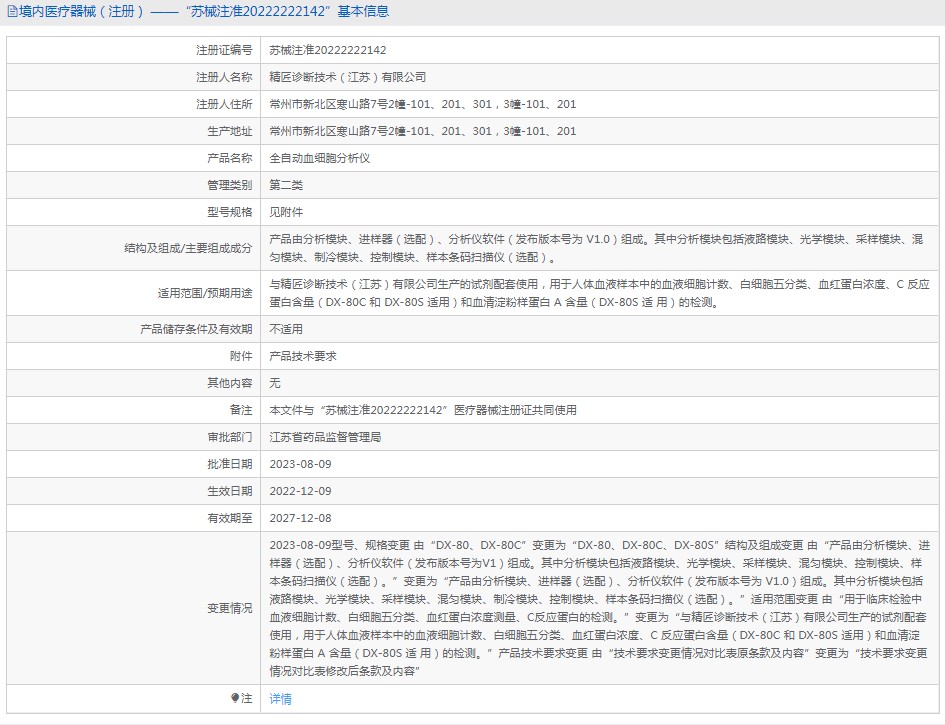The width and height of the screenshot is (945, 725).
Task: Select the 备注 row label
Action: click(x=241, y=410)
